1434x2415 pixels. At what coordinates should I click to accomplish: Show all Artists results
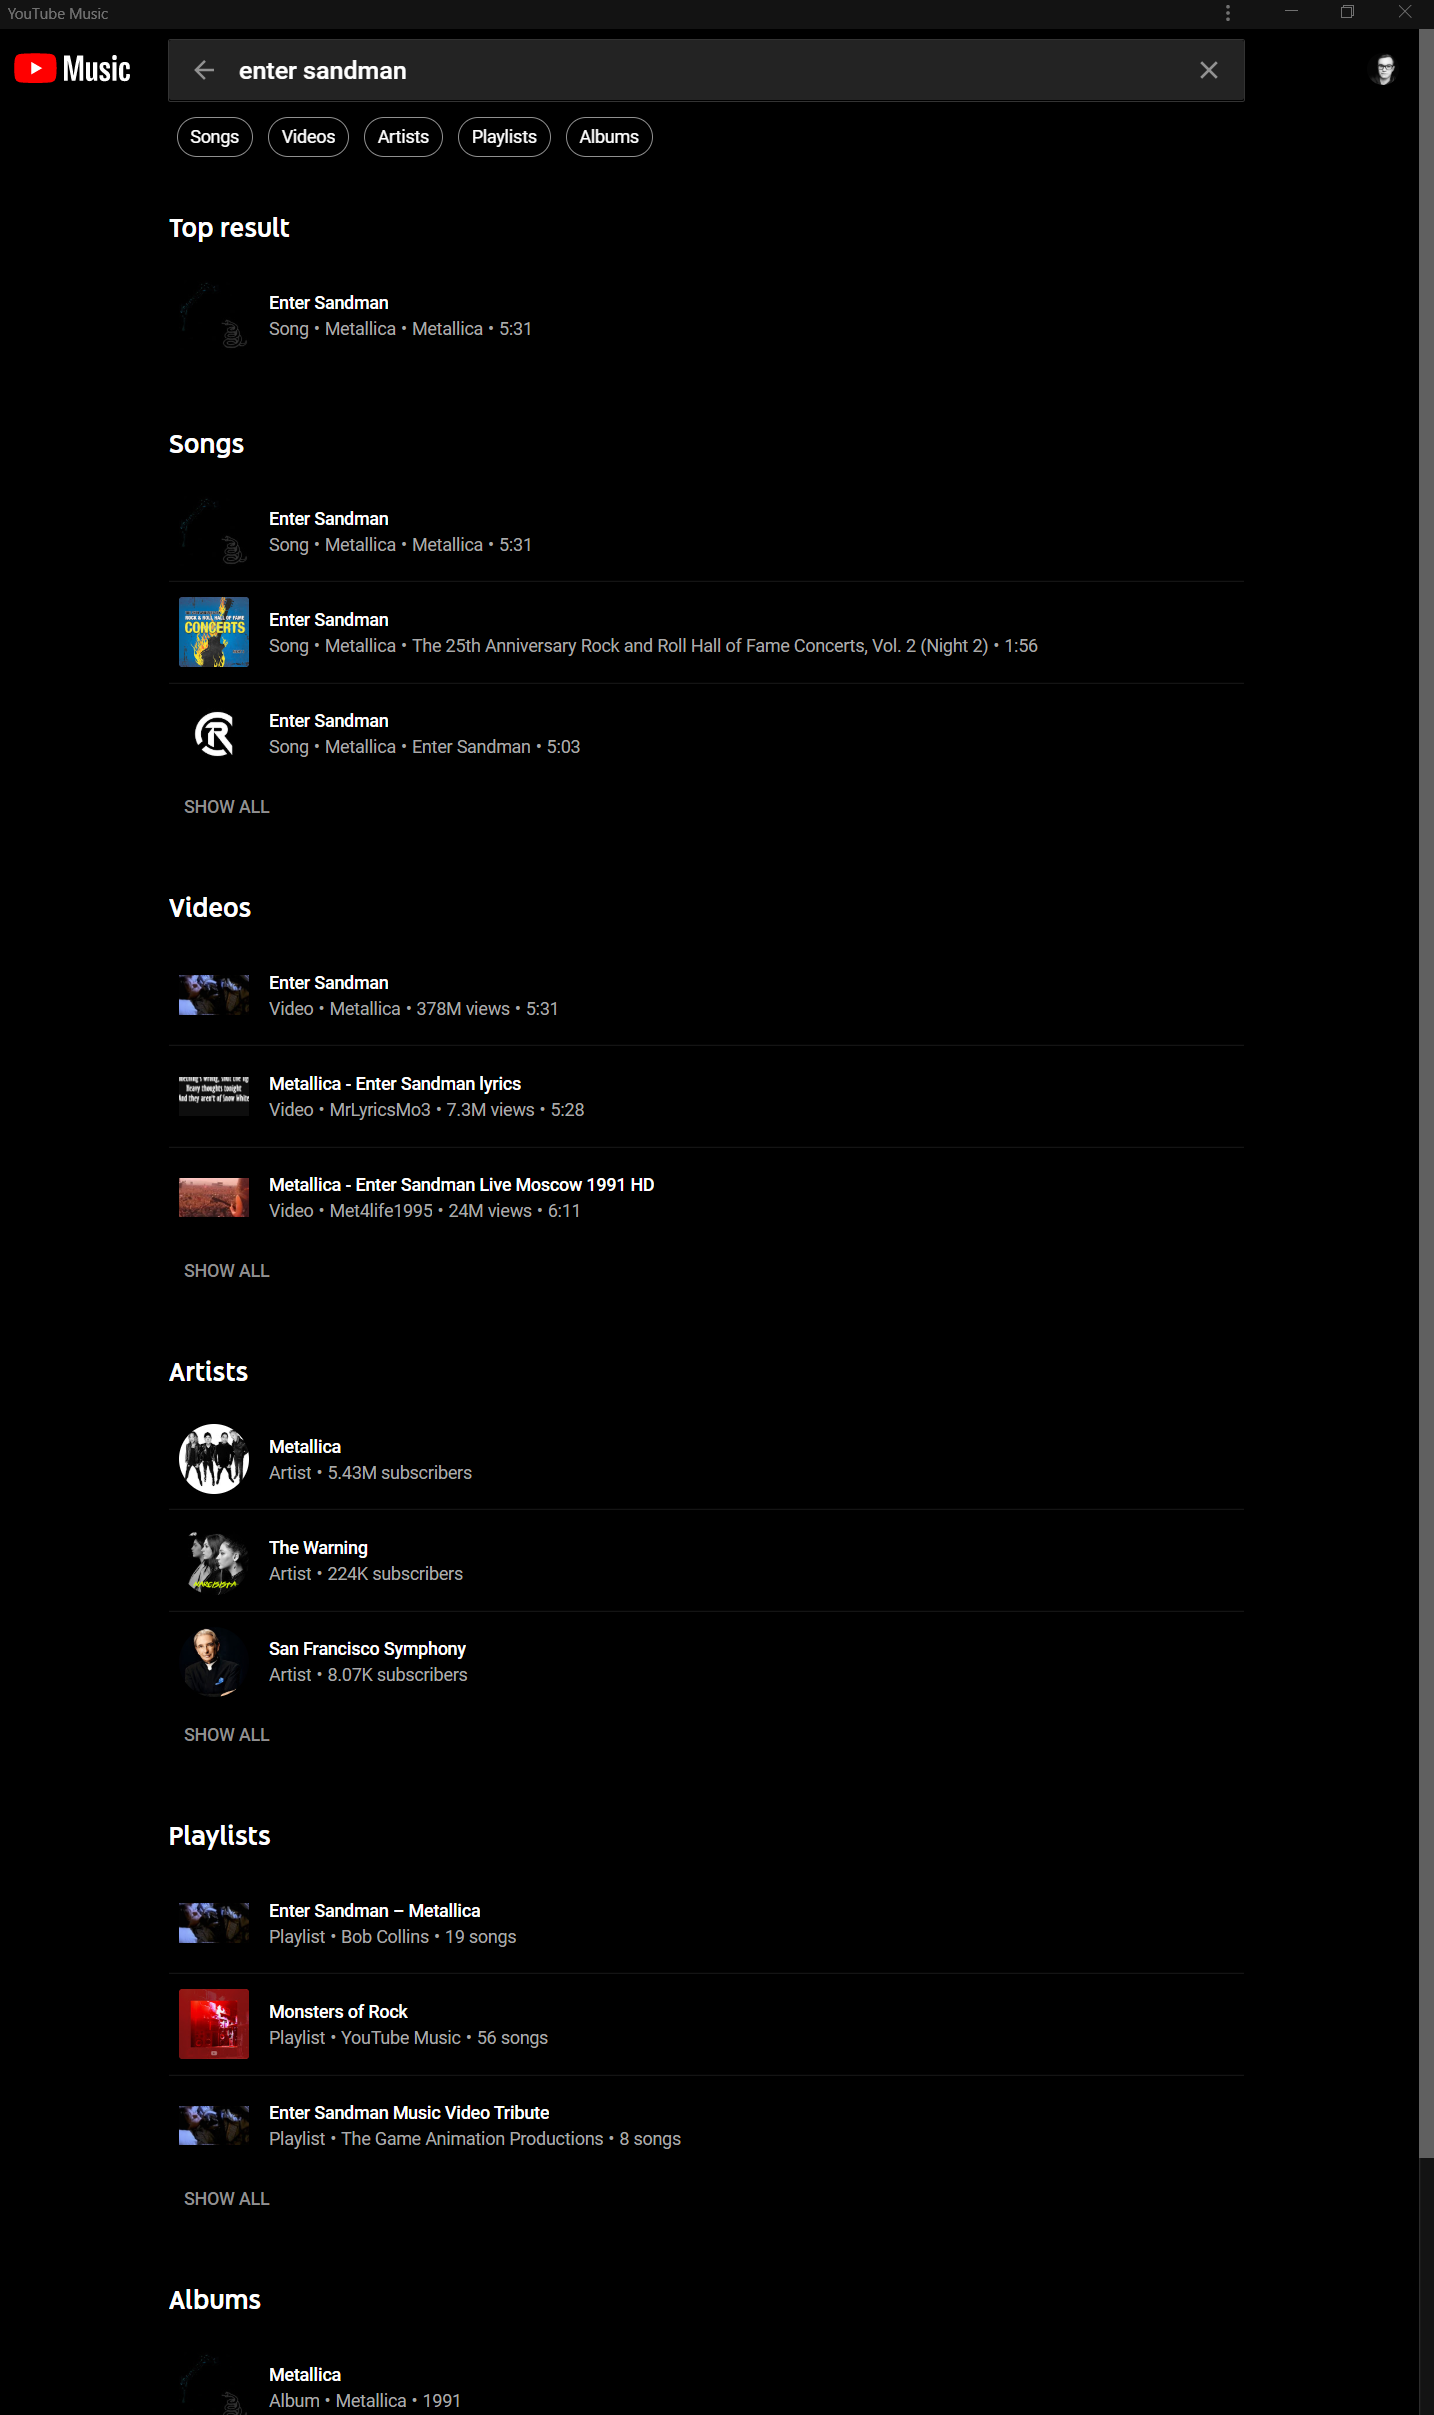227,1735
